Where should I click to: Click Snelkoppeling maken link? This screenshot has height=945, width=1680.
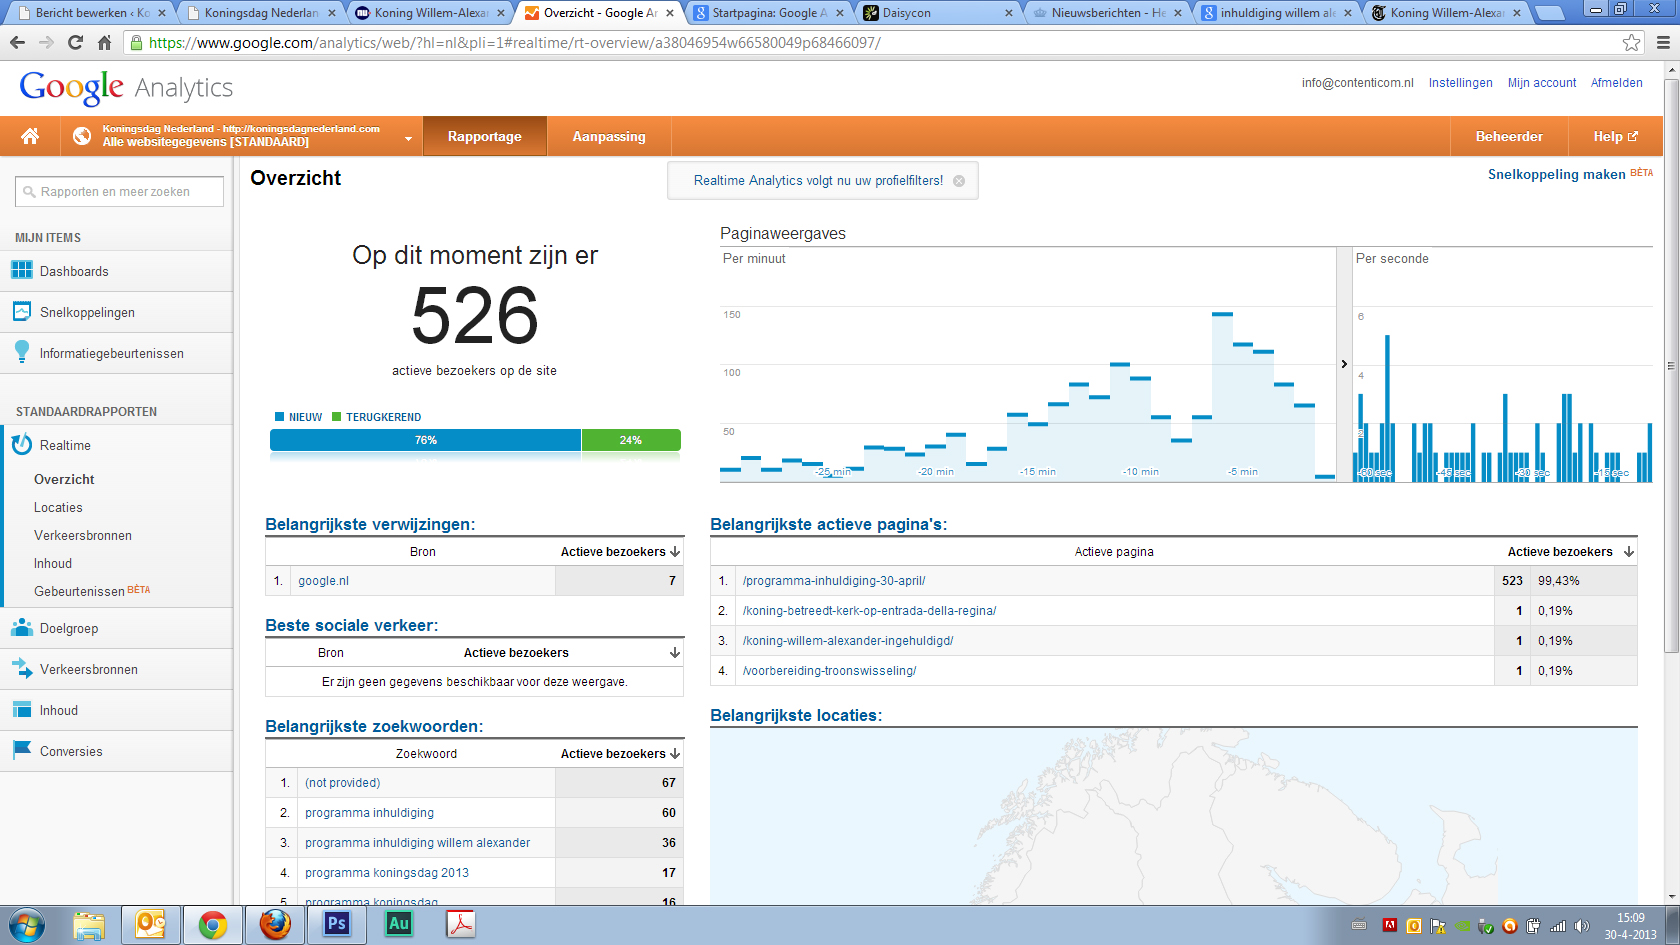pos(1556,174)
